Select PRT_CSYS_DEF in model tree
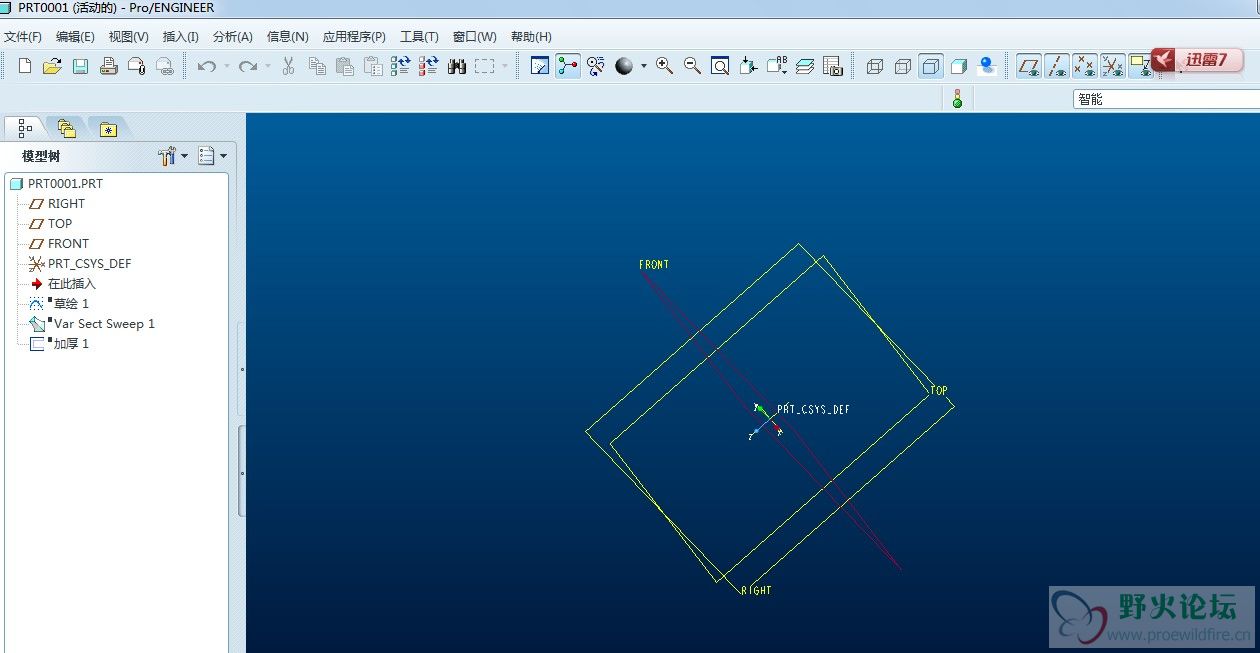Screen dimensions: 1260x653 tap(80, 264)
